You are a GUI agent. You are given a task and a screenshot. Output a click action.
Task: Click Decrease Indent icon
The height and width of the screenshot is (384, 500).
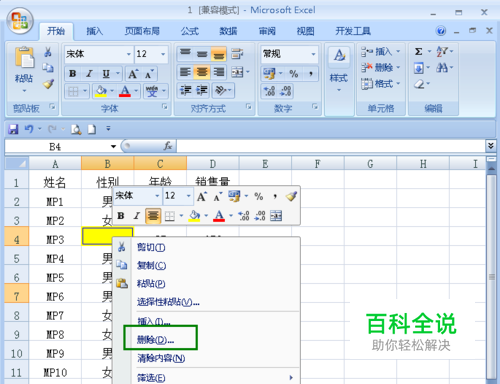click(x=185, y=90)
